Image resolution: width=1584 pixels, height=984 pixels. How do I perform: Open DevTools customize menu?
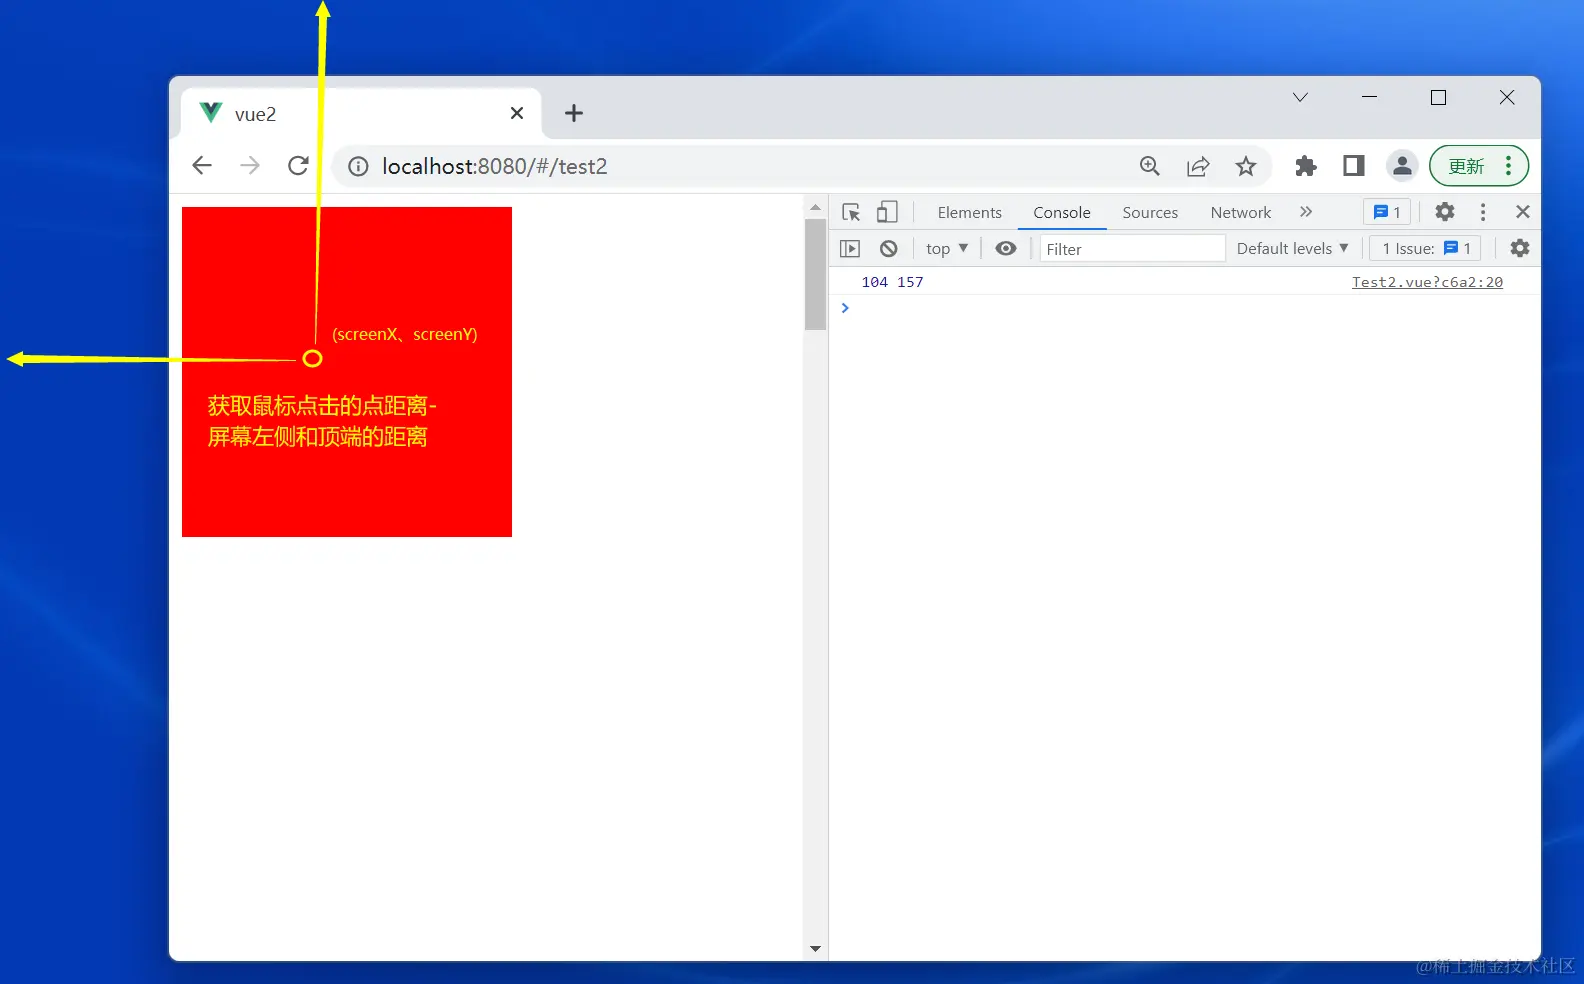1483,212
